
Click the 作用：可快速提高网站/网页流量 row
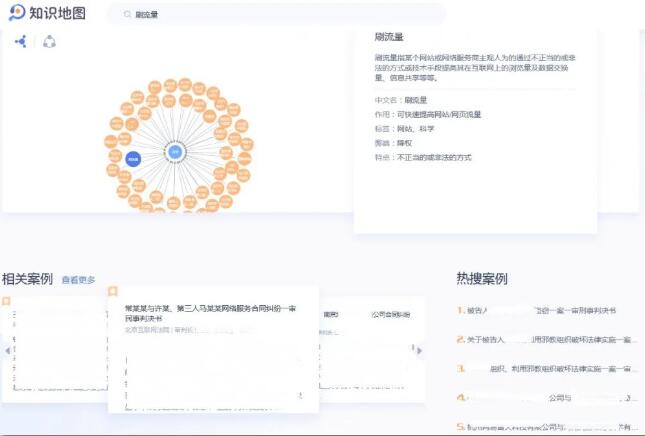click(x=428, y=114)
